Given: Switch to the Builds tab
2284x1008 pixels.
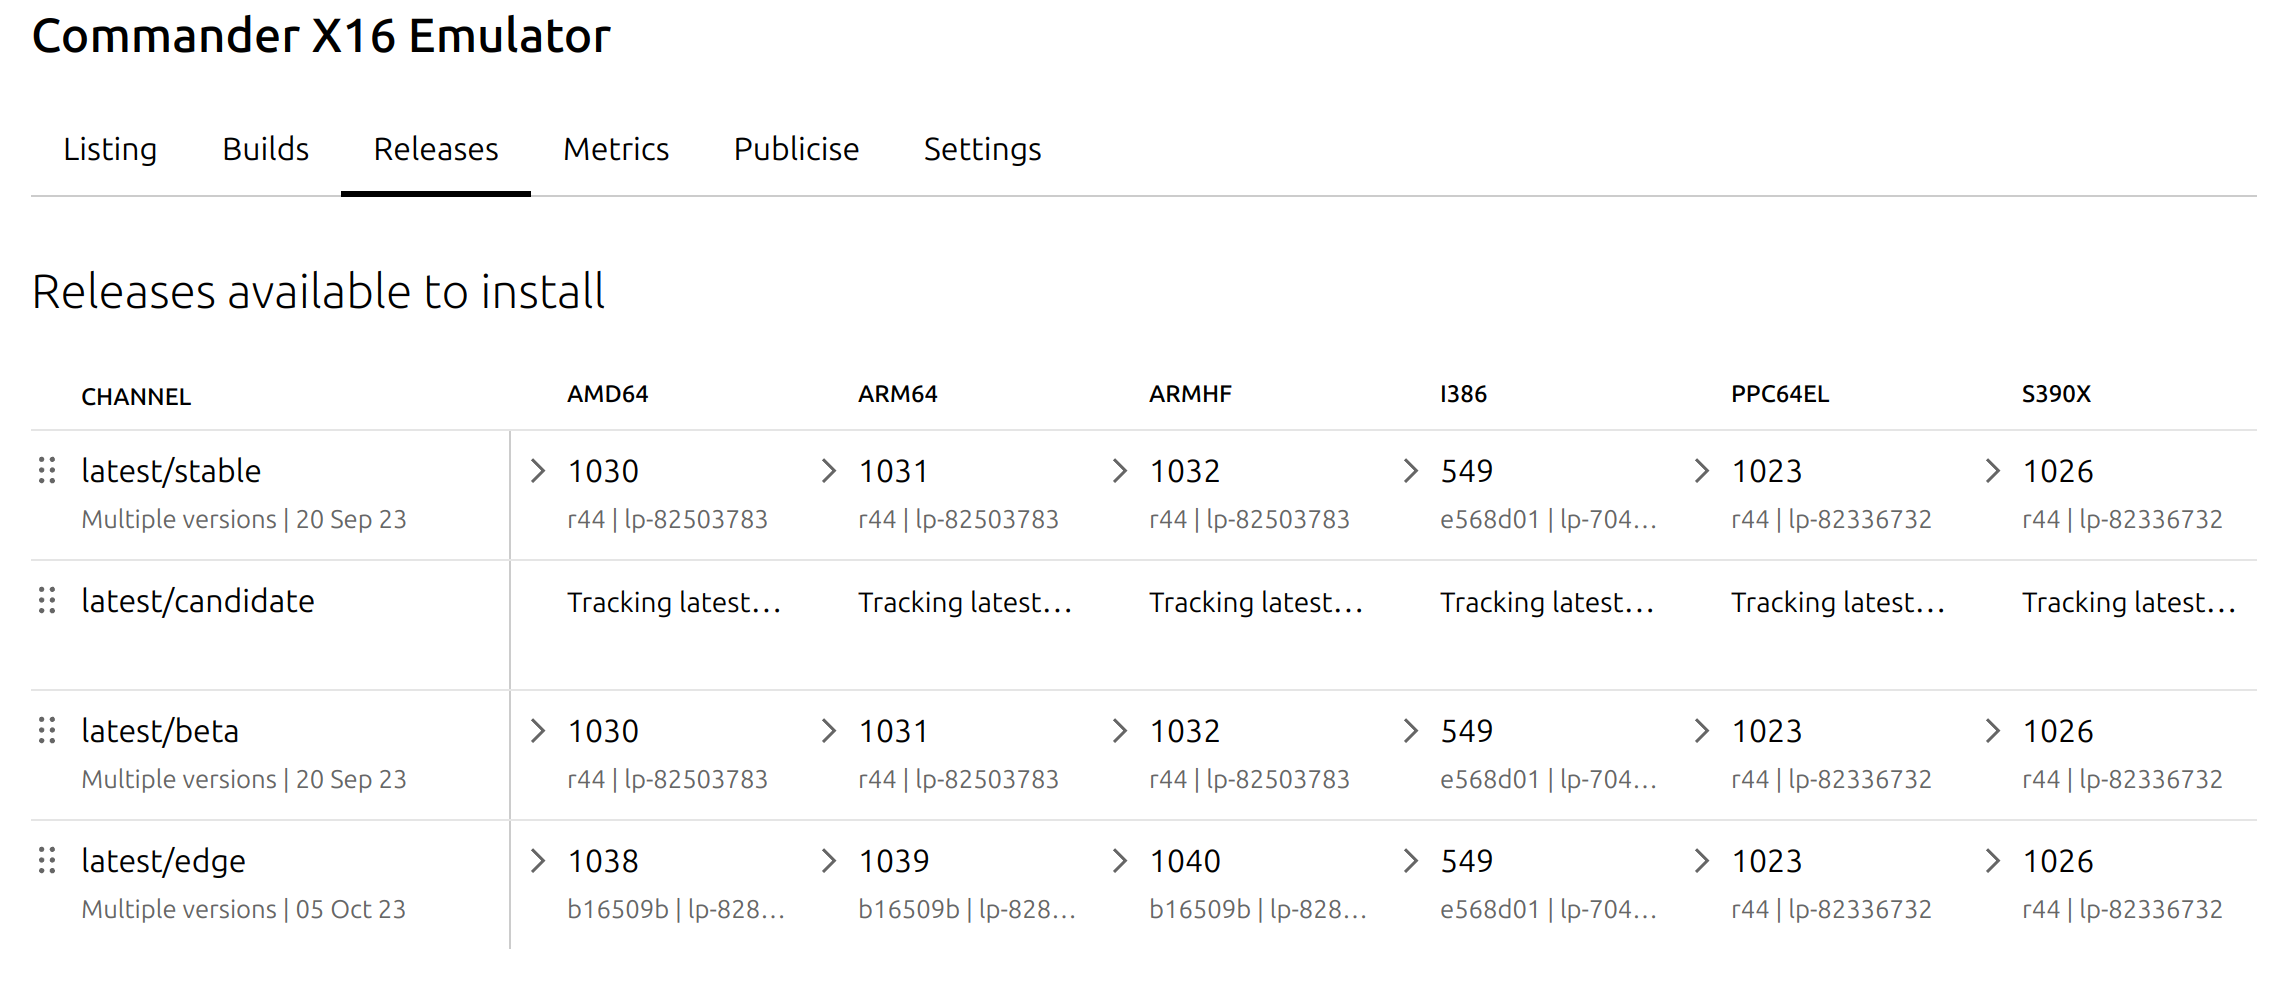Looking at the screenshot, I should tap(265, 149).
